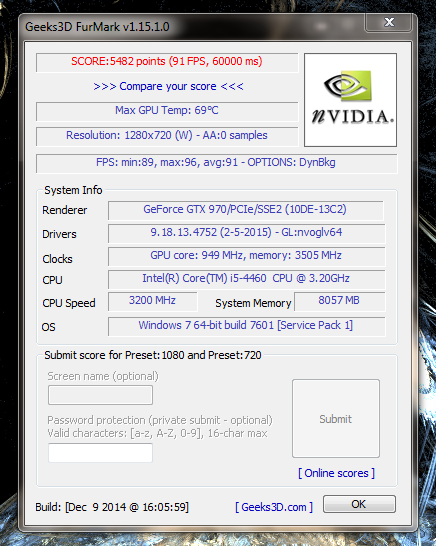
Task: Click the Screen name (optional) label
Action: point(103,376)
